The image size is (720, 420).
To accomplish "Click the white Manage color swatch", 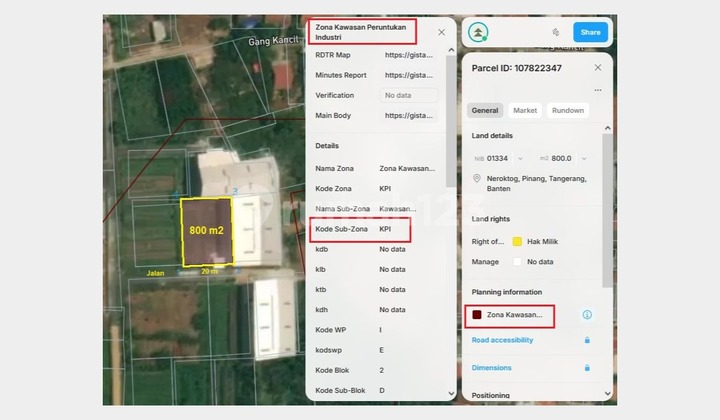I will tap(517, 262).
